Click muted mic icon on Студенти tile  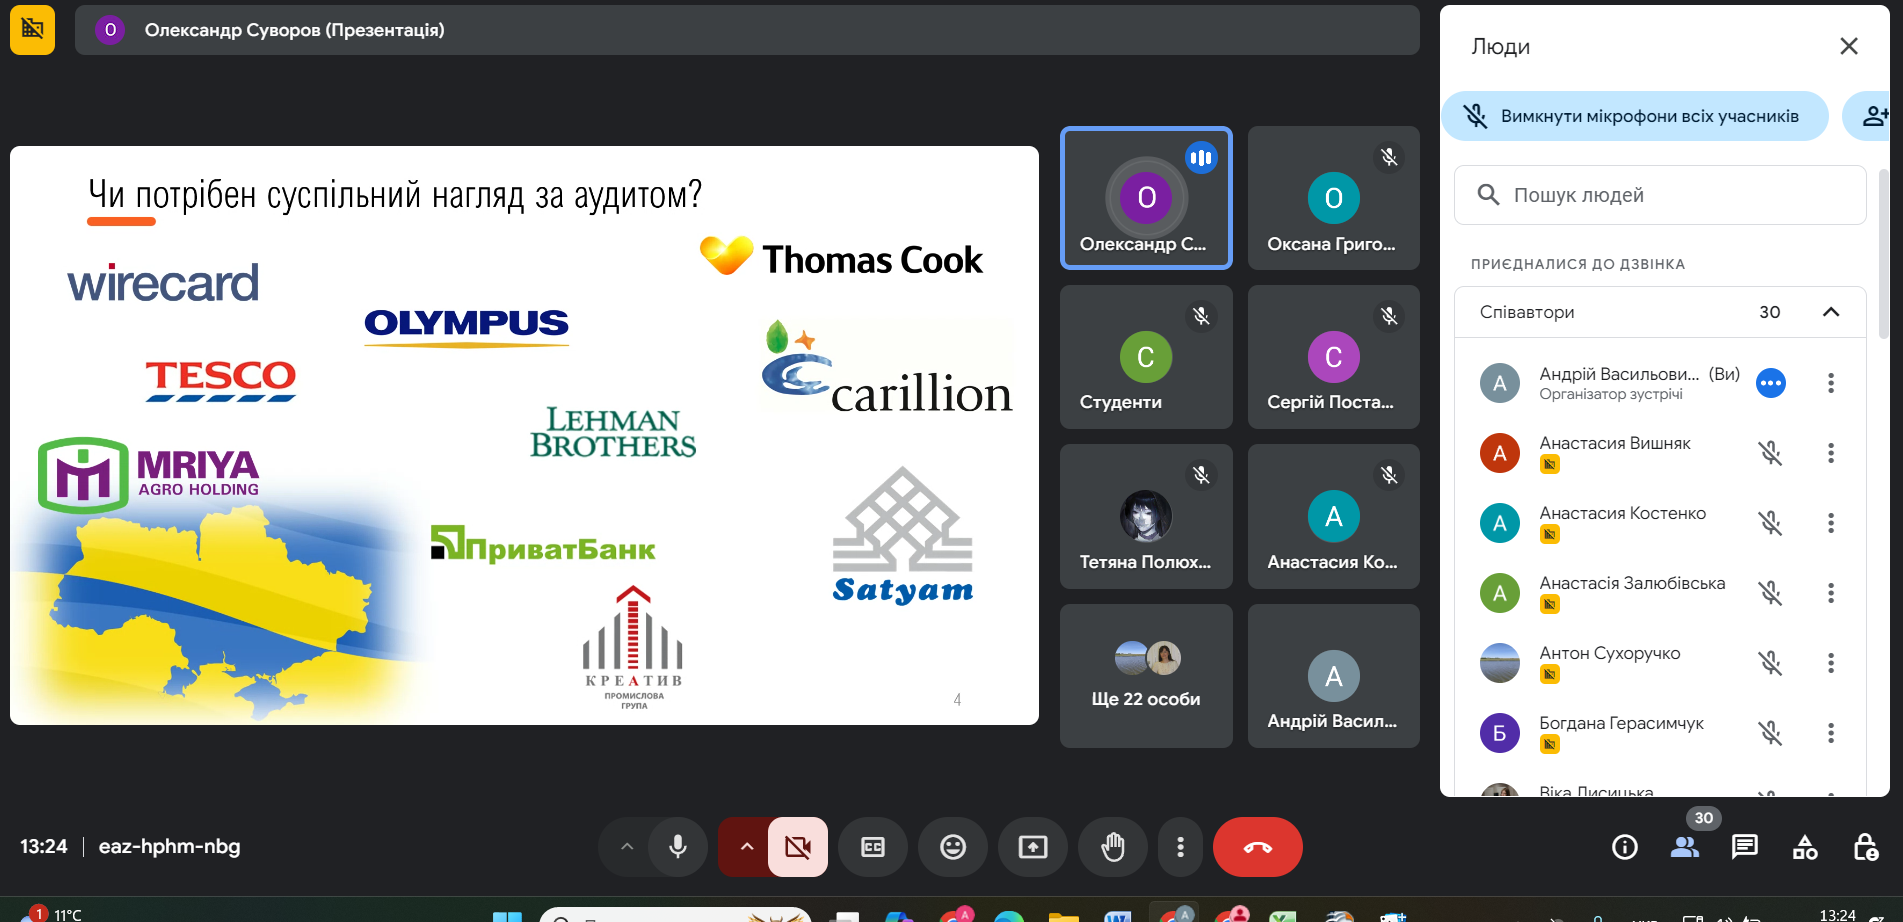1201,316
